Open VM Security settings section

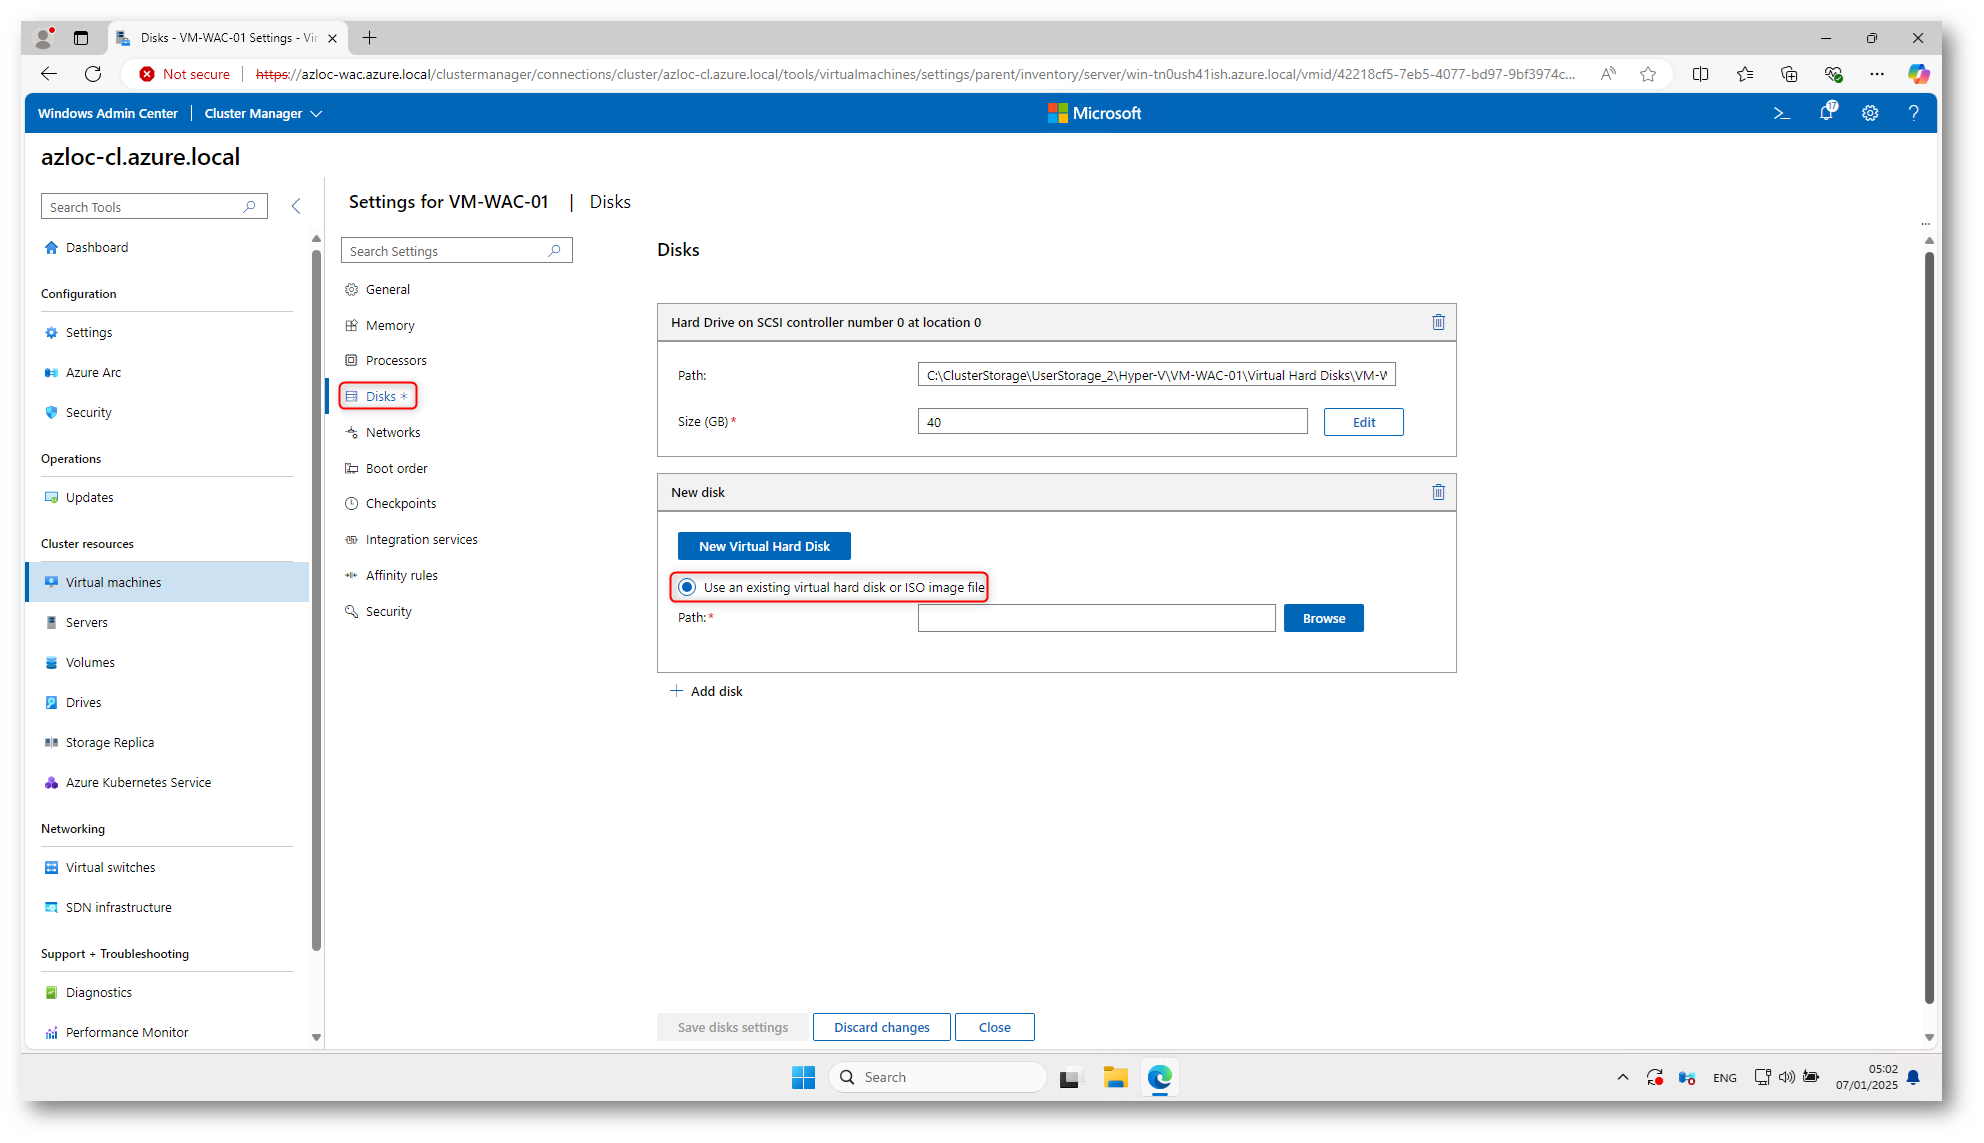388,611
